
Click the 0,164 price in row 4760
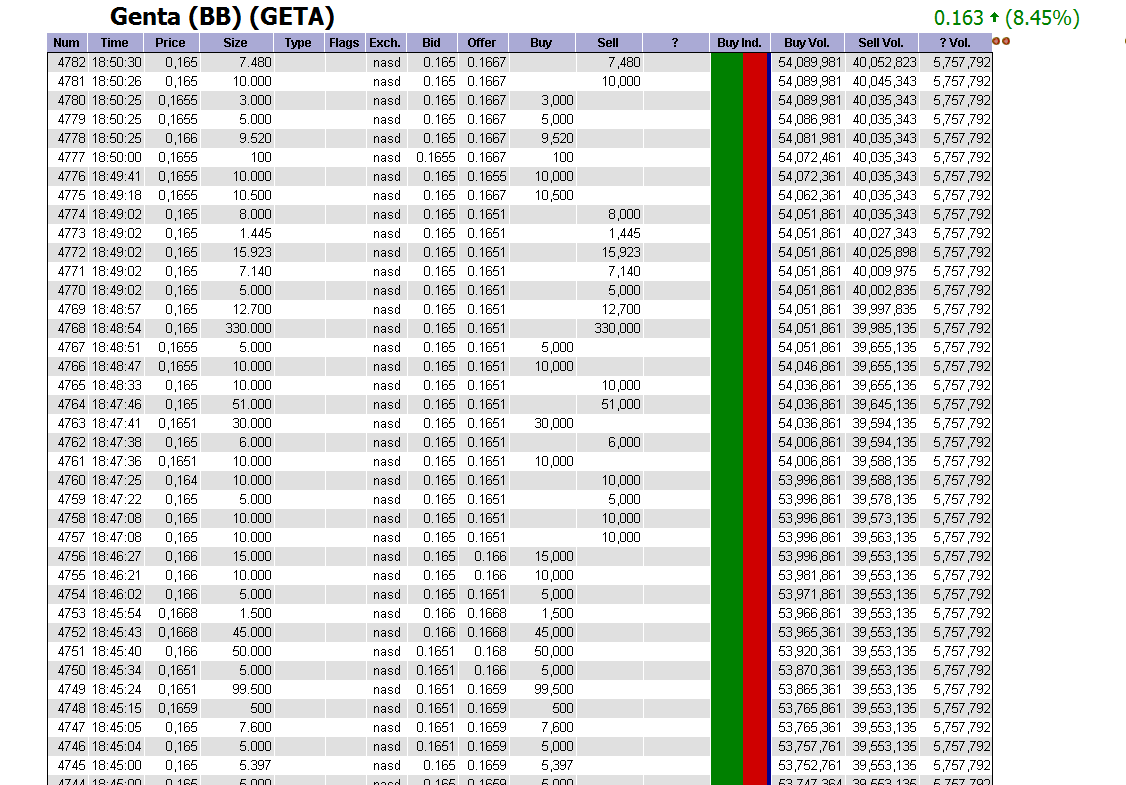click(181, 480)
